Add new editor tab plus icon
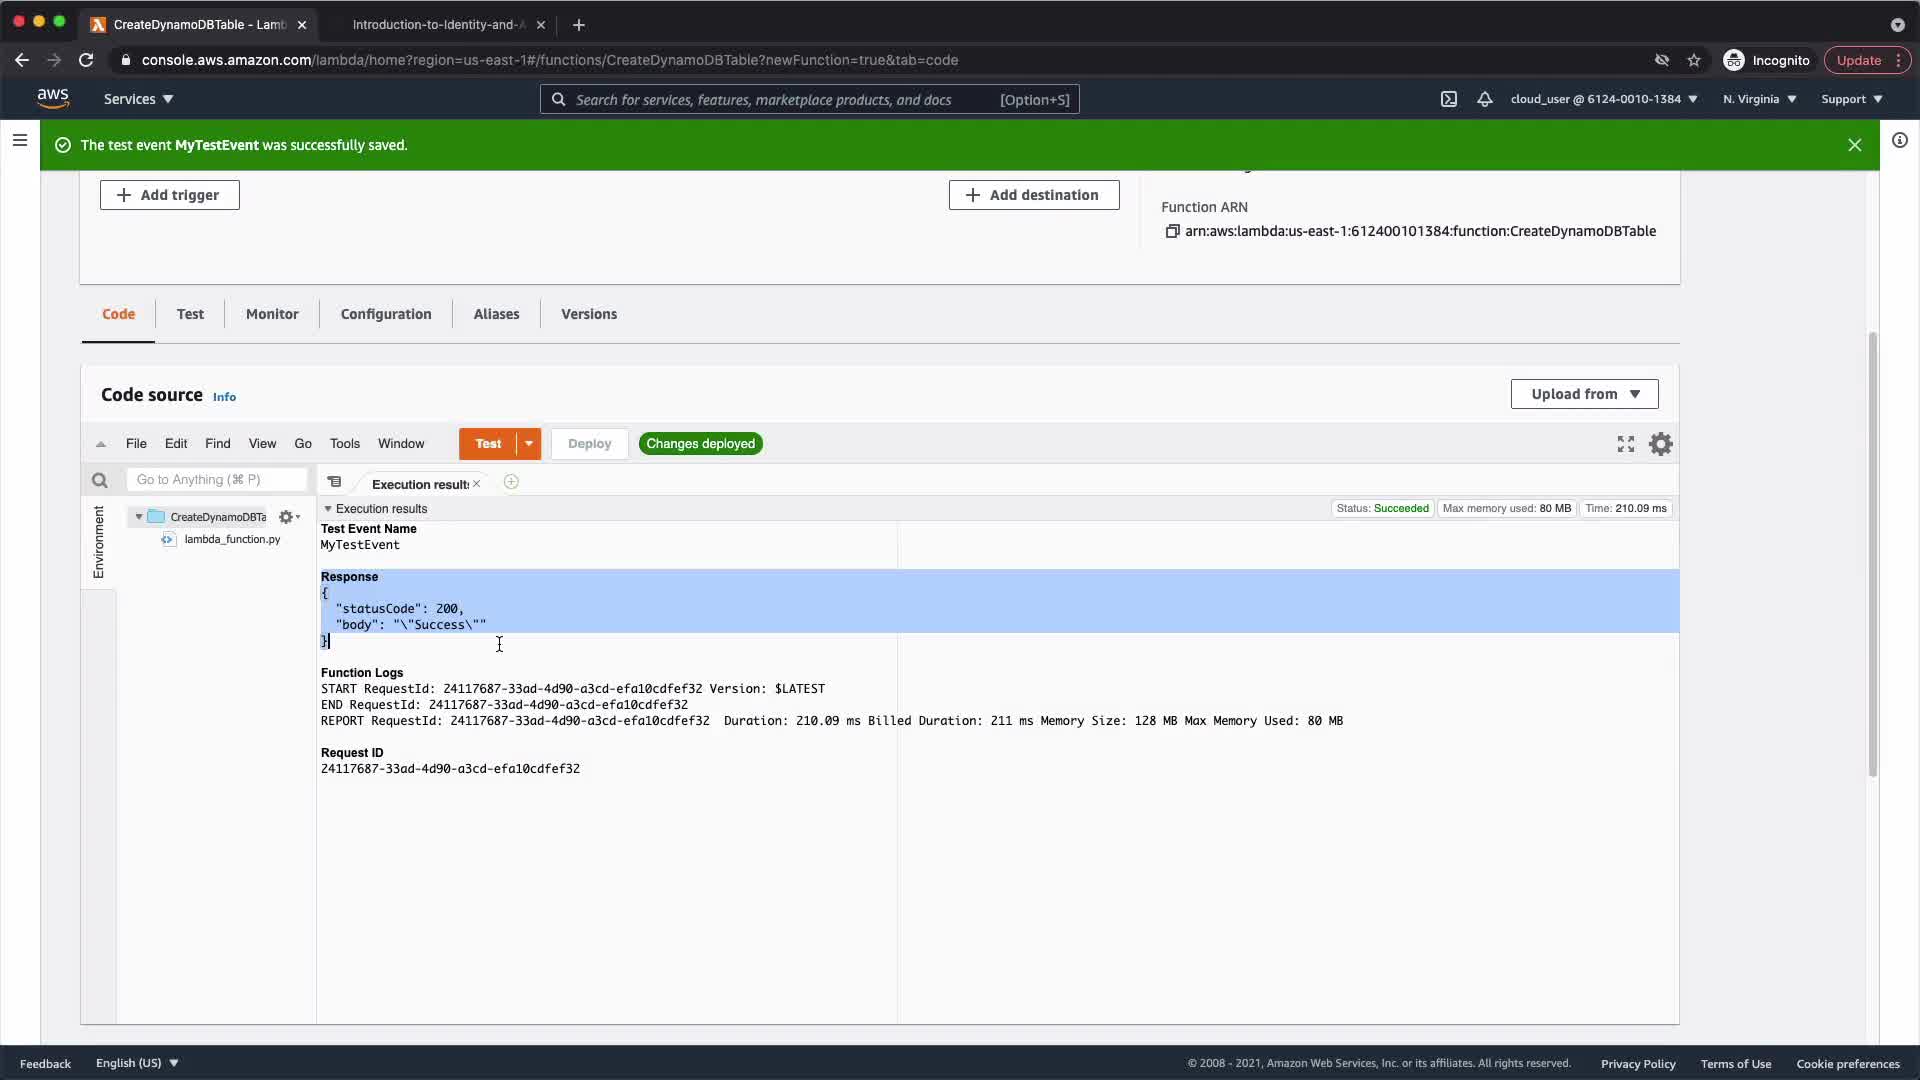Image resolution: width=1920 pixels, height=1080 pixels. [x=511, y=482]
